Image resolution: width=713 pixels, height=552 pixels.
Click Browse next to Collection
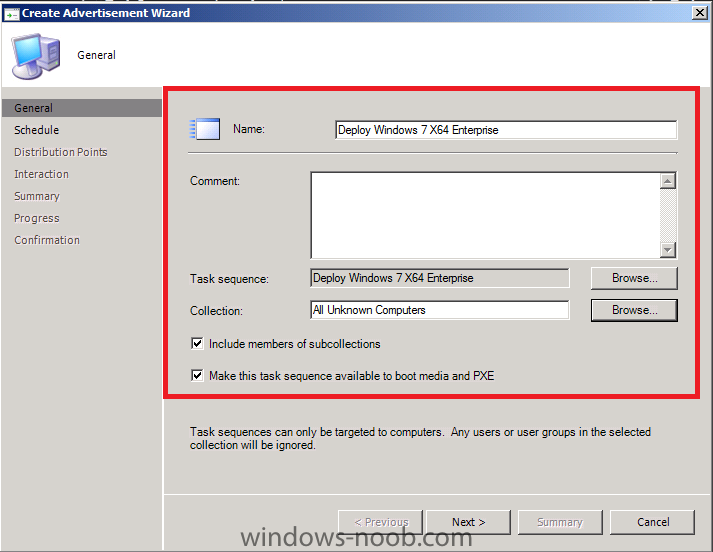tap(634, 310)
